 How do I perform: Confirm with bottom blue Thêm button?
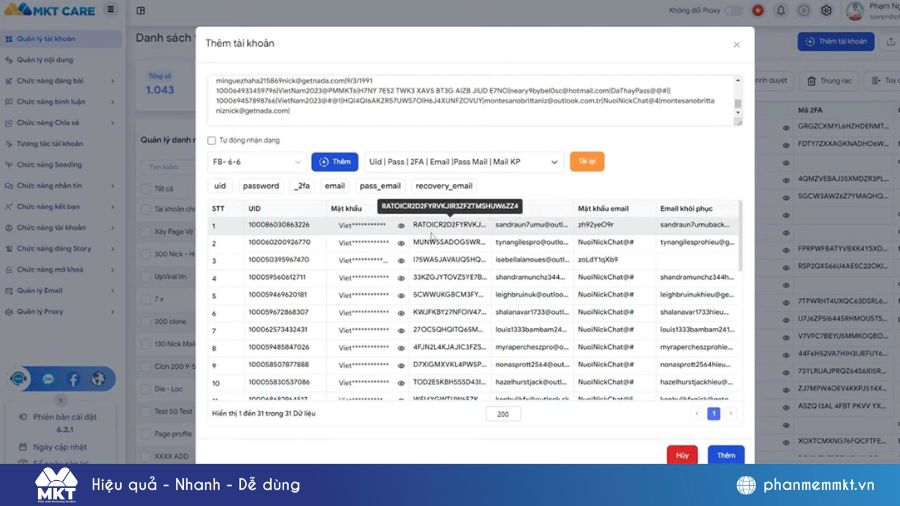[726, 455]
